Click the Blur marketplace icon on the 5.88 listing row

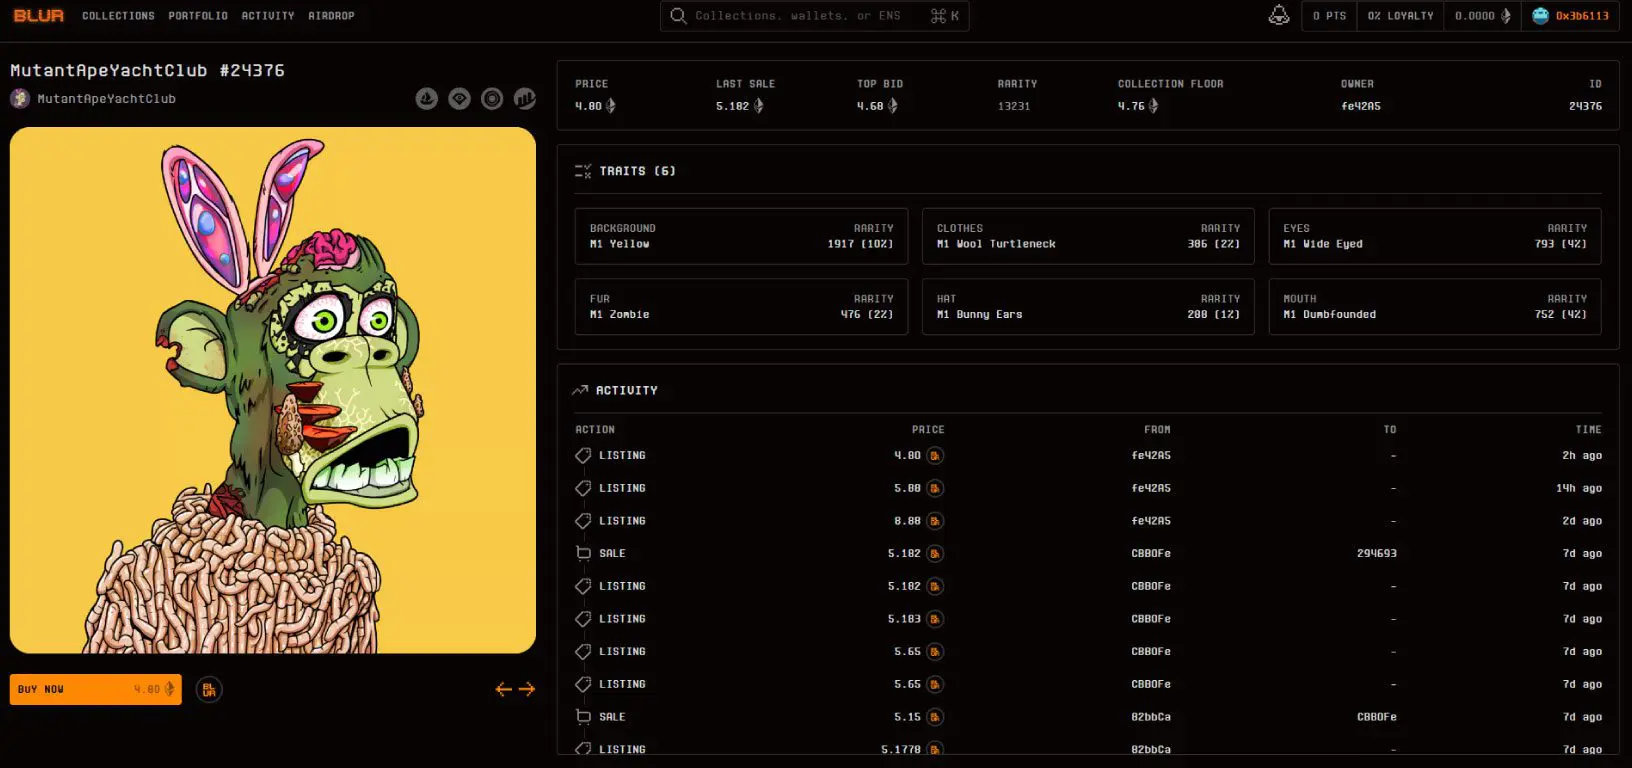coord(935,488)
